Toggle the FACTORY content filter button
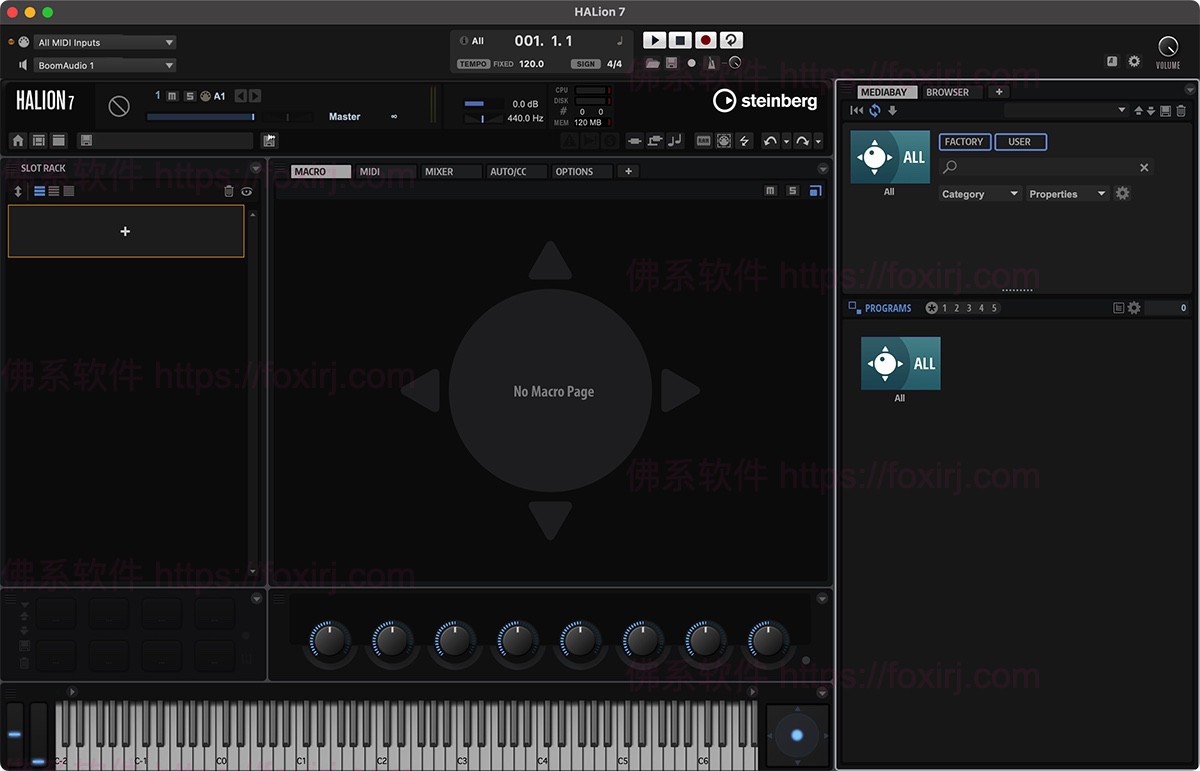This screenshot has height=771, width=1200. [x=963, y=142]
